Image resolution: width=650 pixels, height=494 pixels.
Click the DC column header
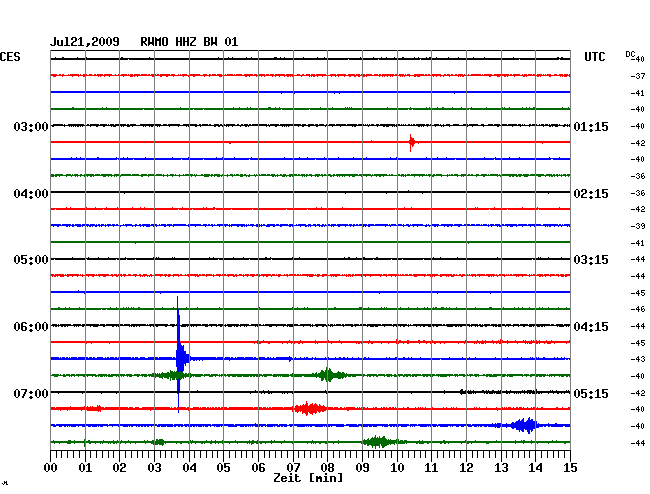click(630, 54)
